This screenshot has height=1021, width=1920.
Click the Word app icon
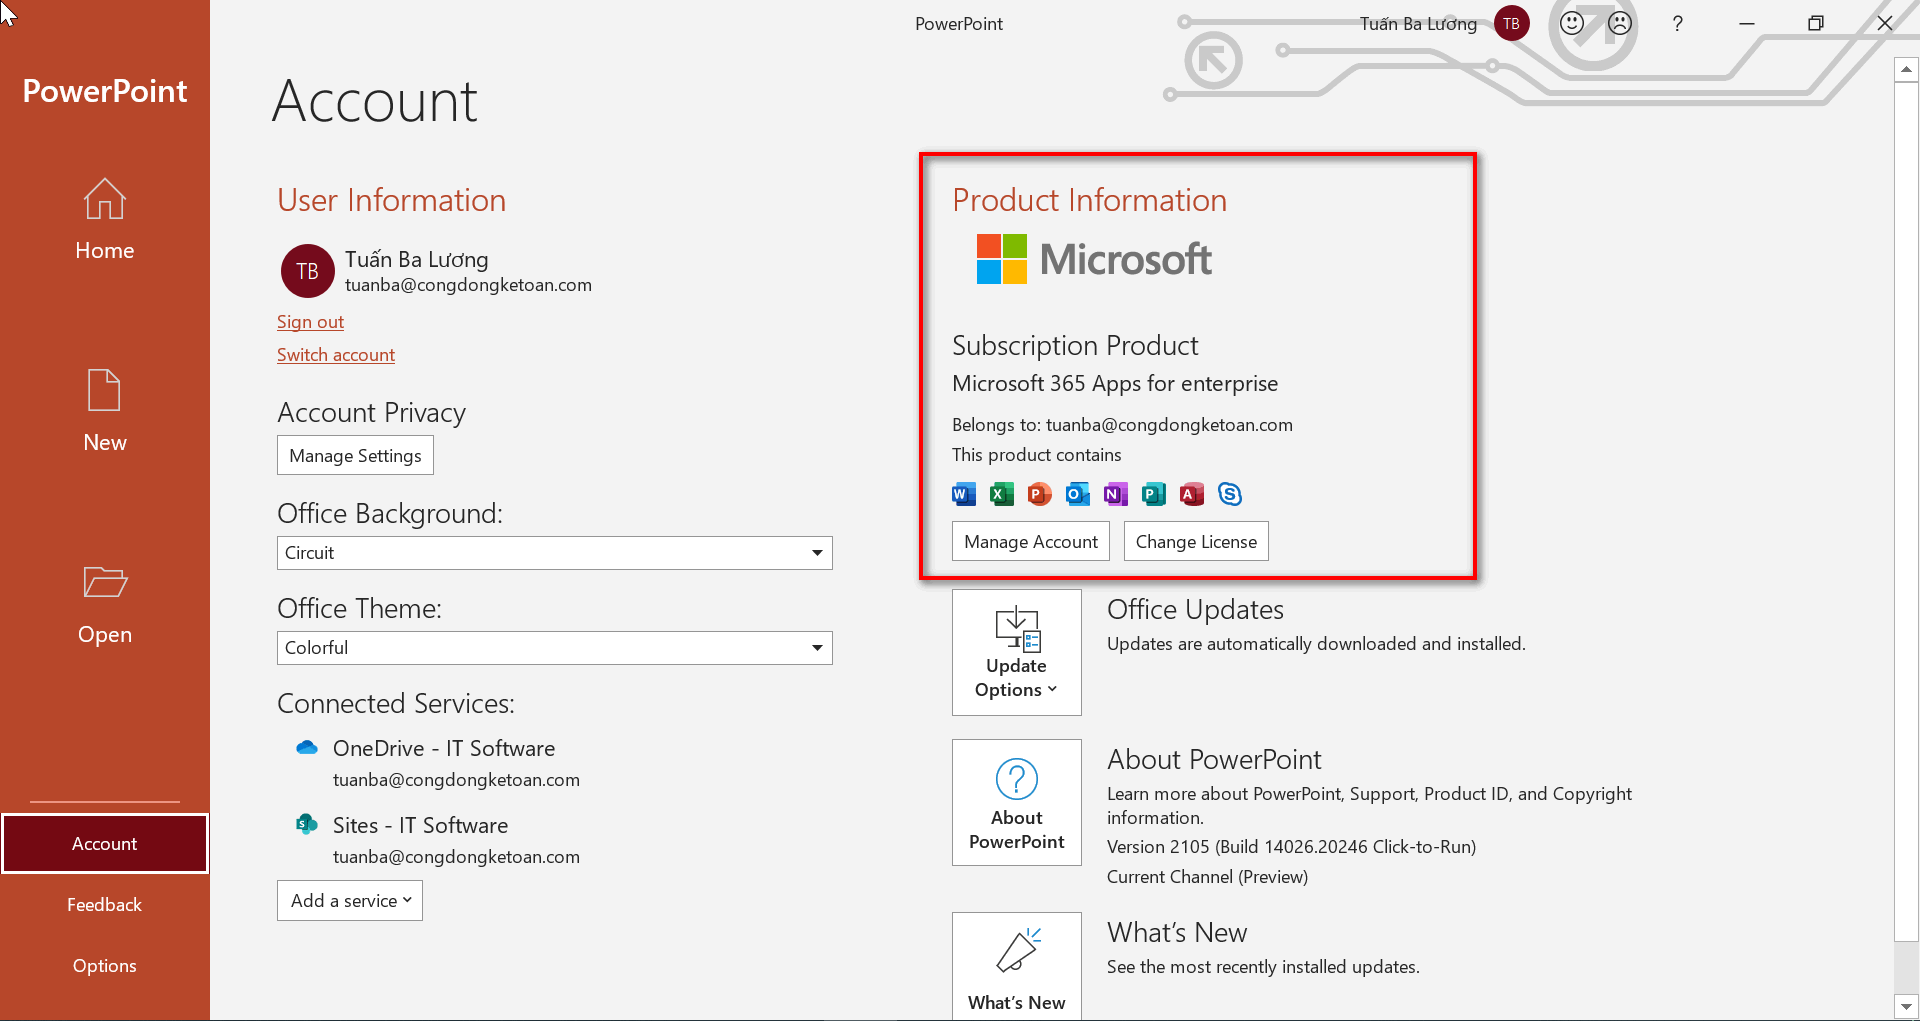click(x=964, y=494)
